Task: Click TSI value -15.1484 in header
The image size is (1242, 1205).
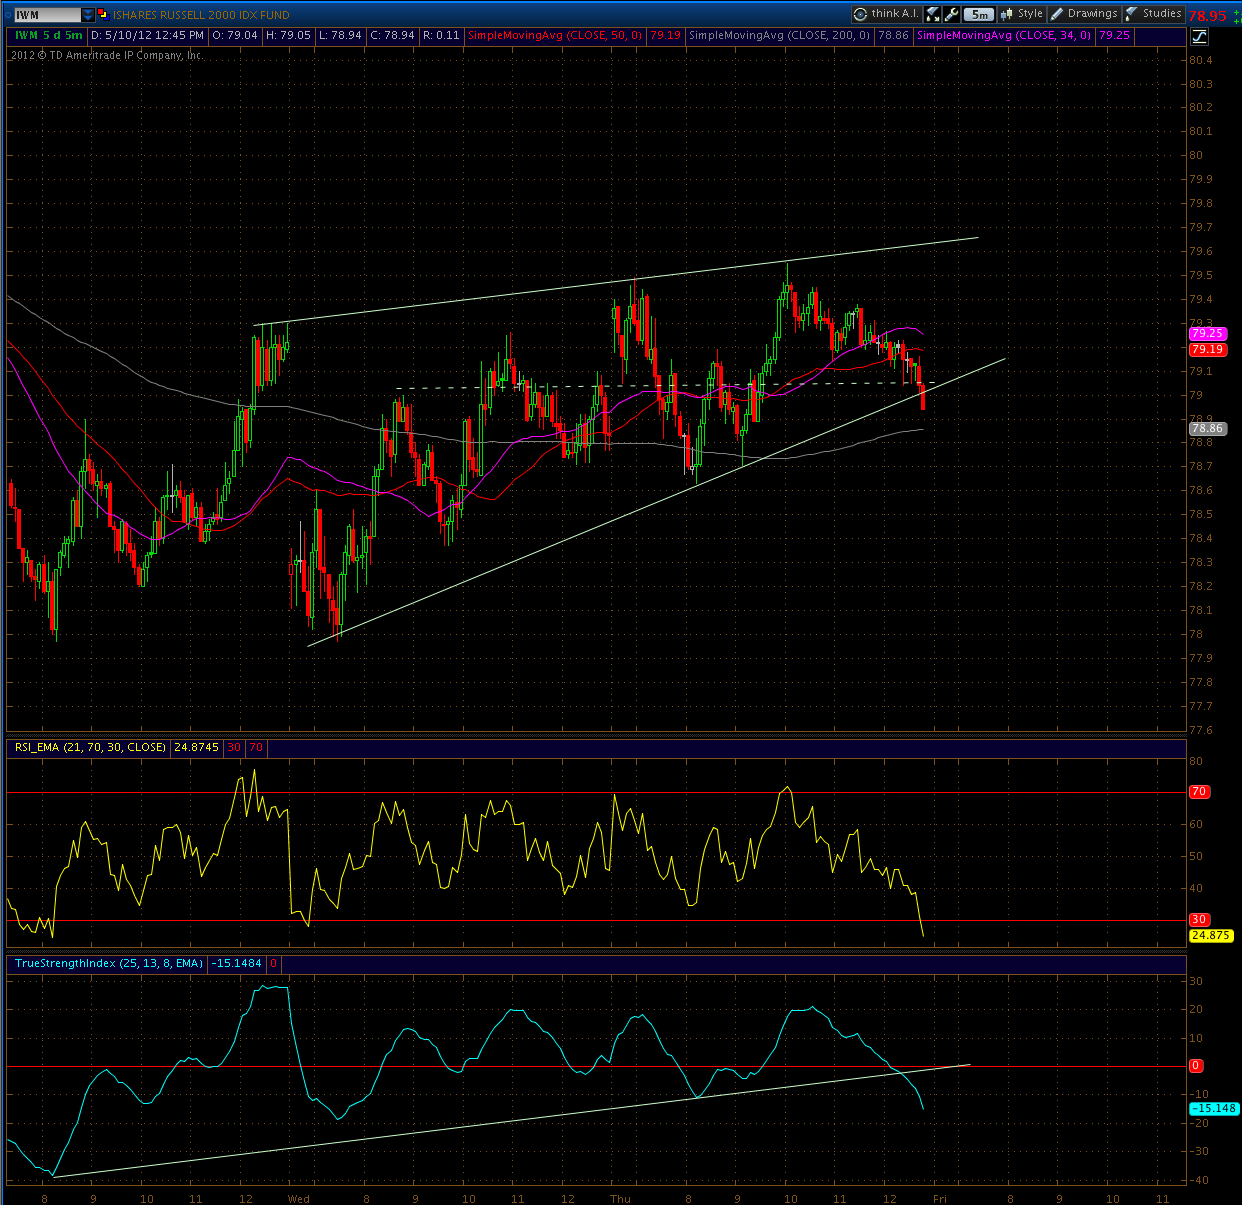Action: [x=237, y=963]
